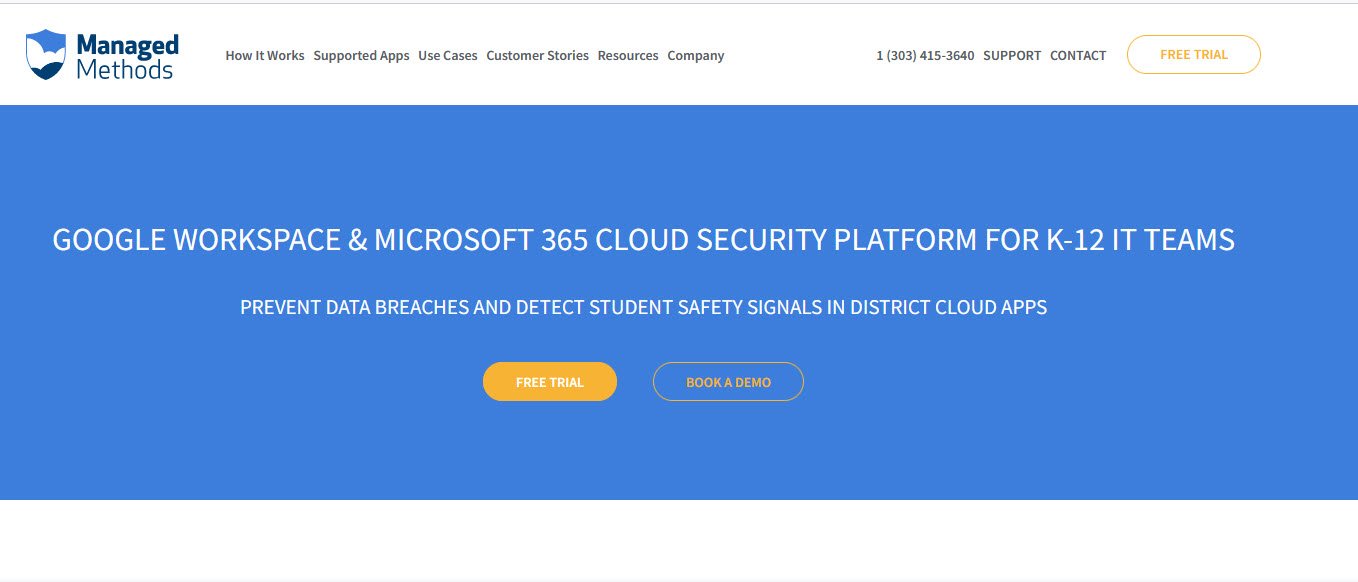Click the ManagedMethods shield logo icon
The image size is (1358, 582).
click(x=46, y=55)
